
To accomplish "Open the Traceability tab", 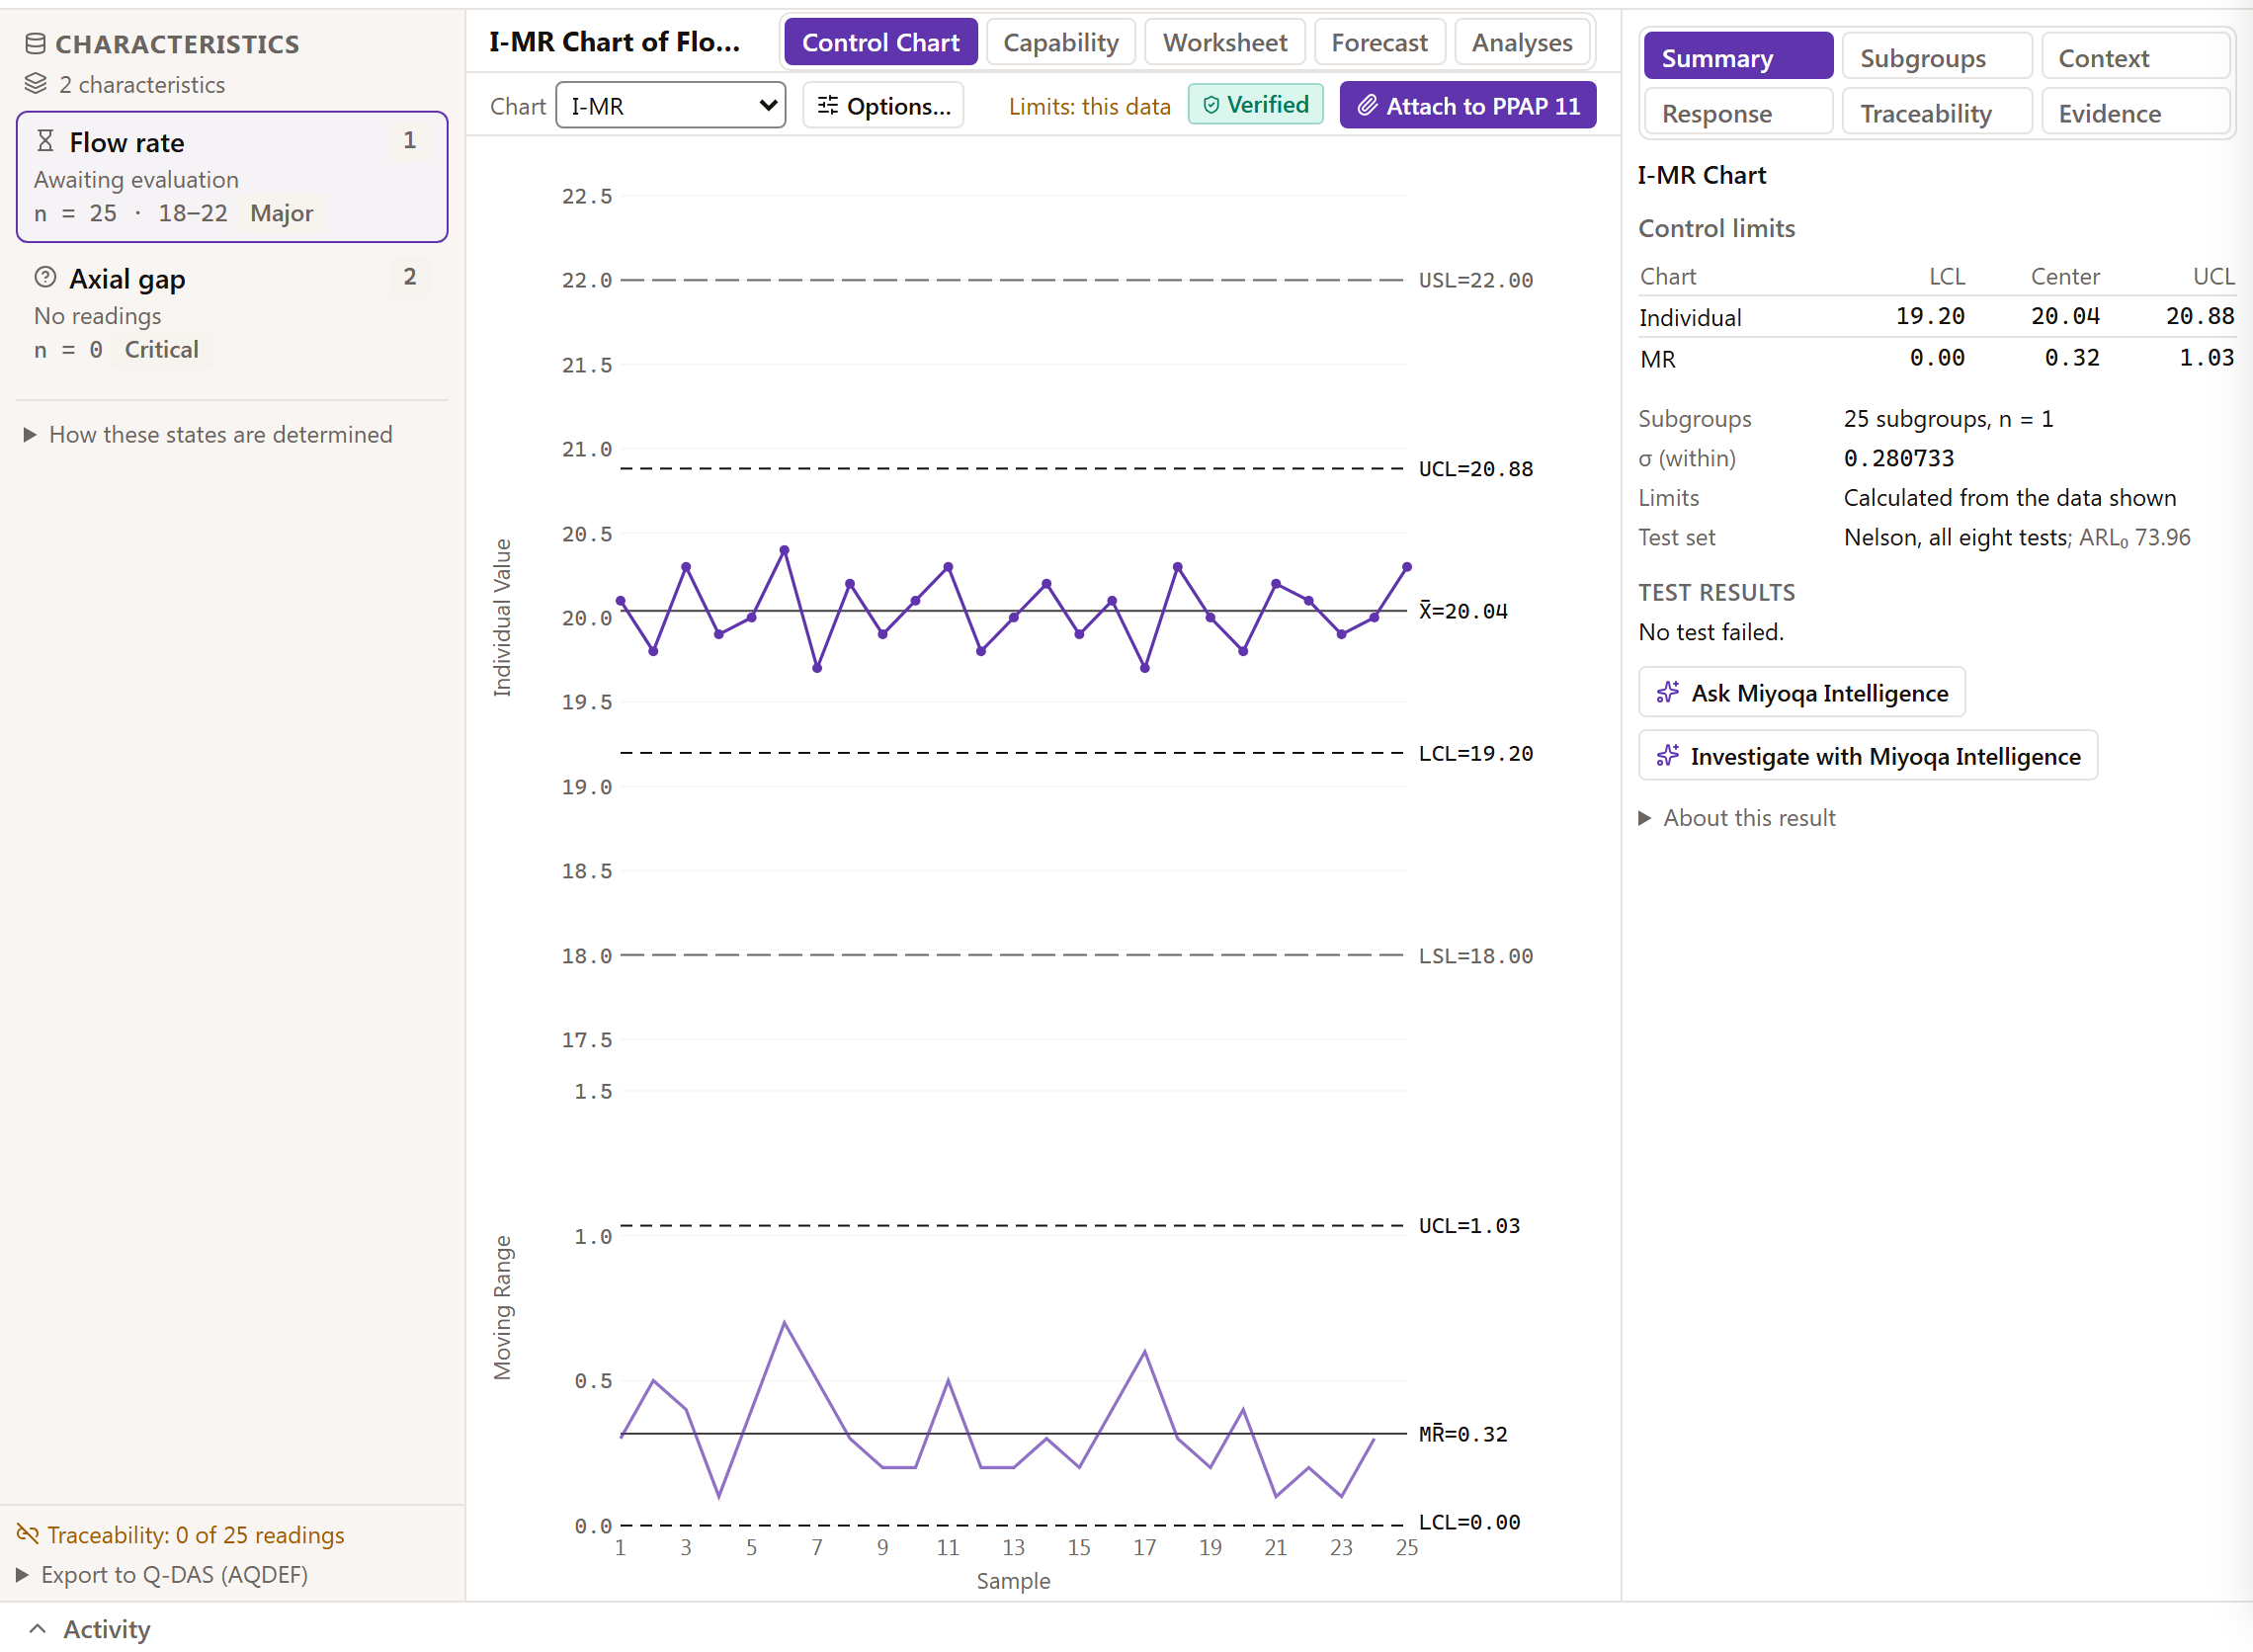I will pos(1936,113).
